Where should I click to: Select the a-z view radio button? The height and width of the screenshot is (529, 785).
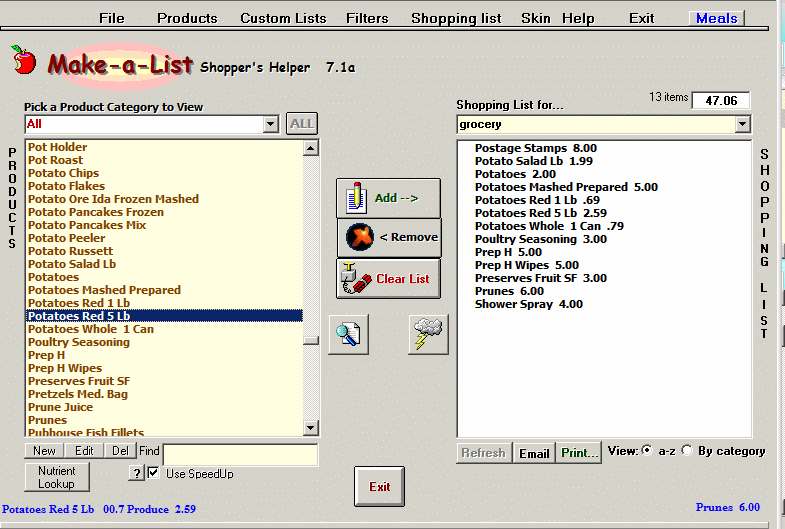tap(647, 450)
